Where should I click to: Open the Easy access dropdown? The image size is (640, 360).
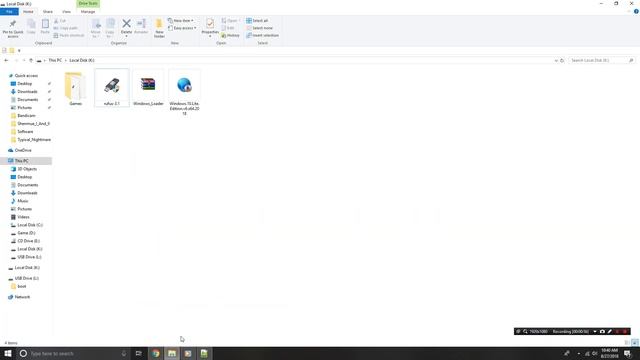click(182, 28)
